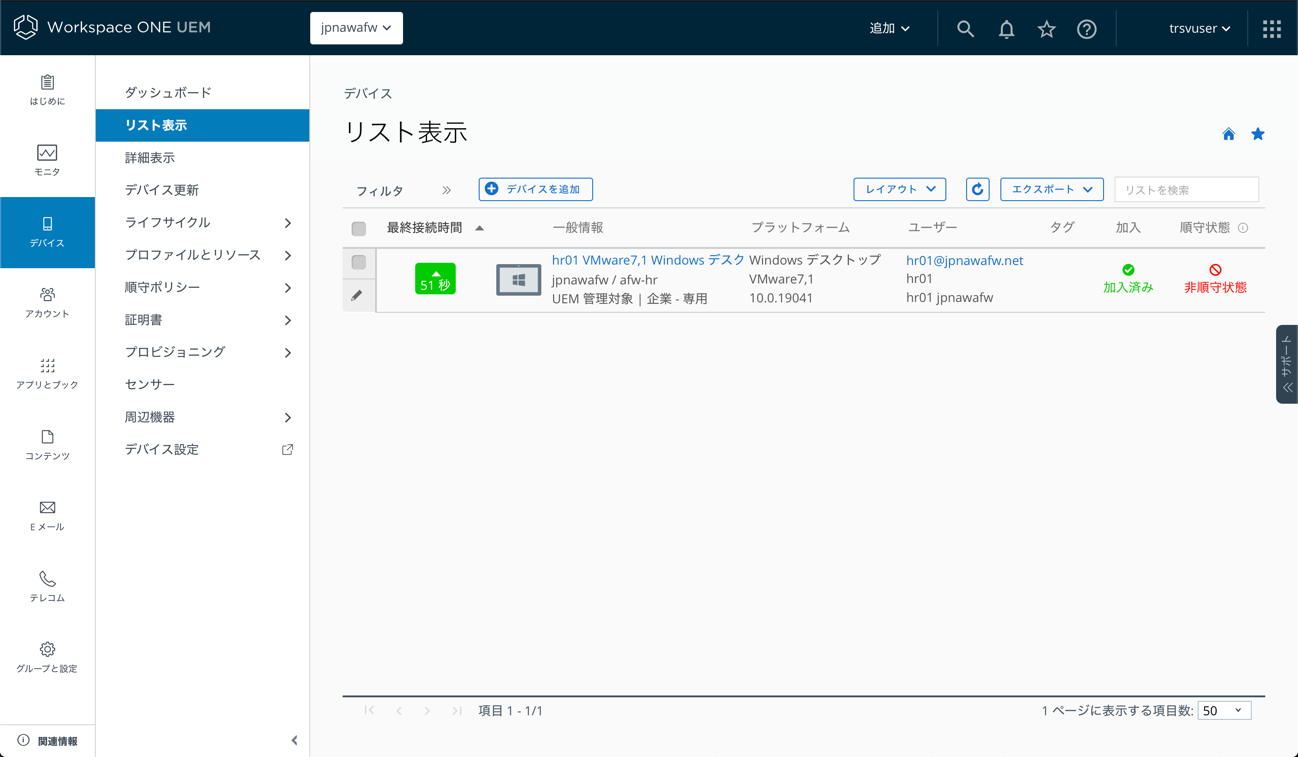This screenshot has width=1298, height=757.
Task: Bookmark this page with blue star
Action: point(1258,134)
